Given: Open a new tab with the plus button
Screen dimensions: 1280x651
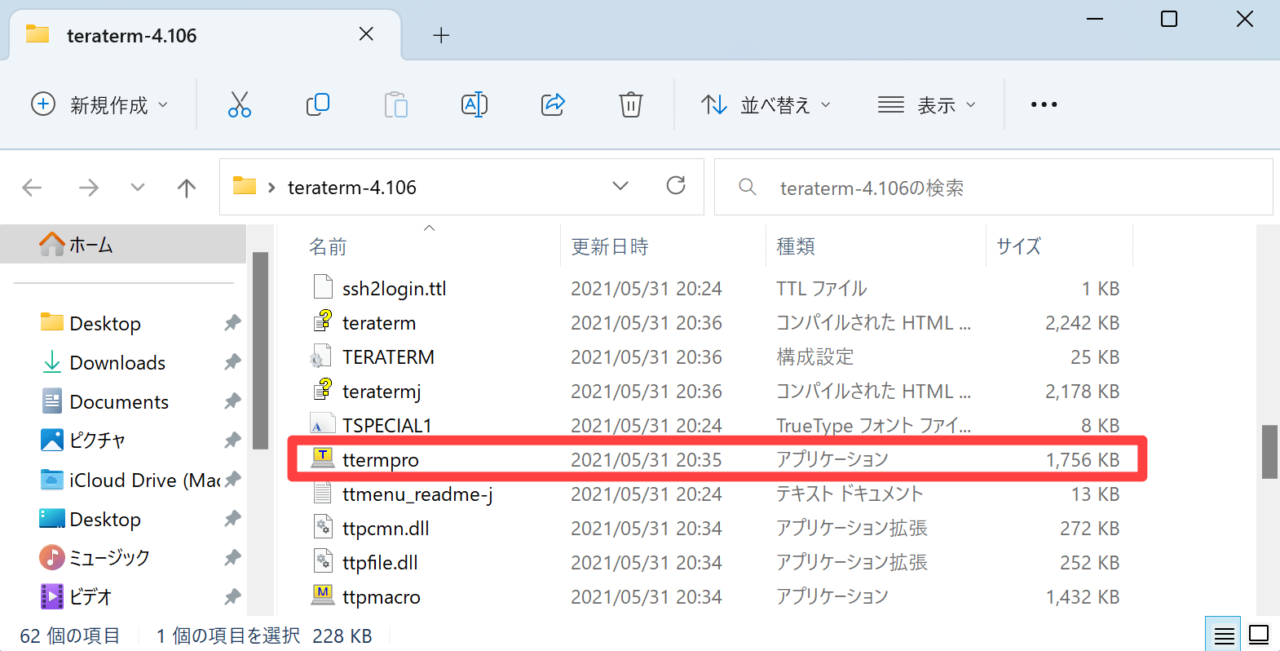Looking at the screenshot, I should click(441, 35).
